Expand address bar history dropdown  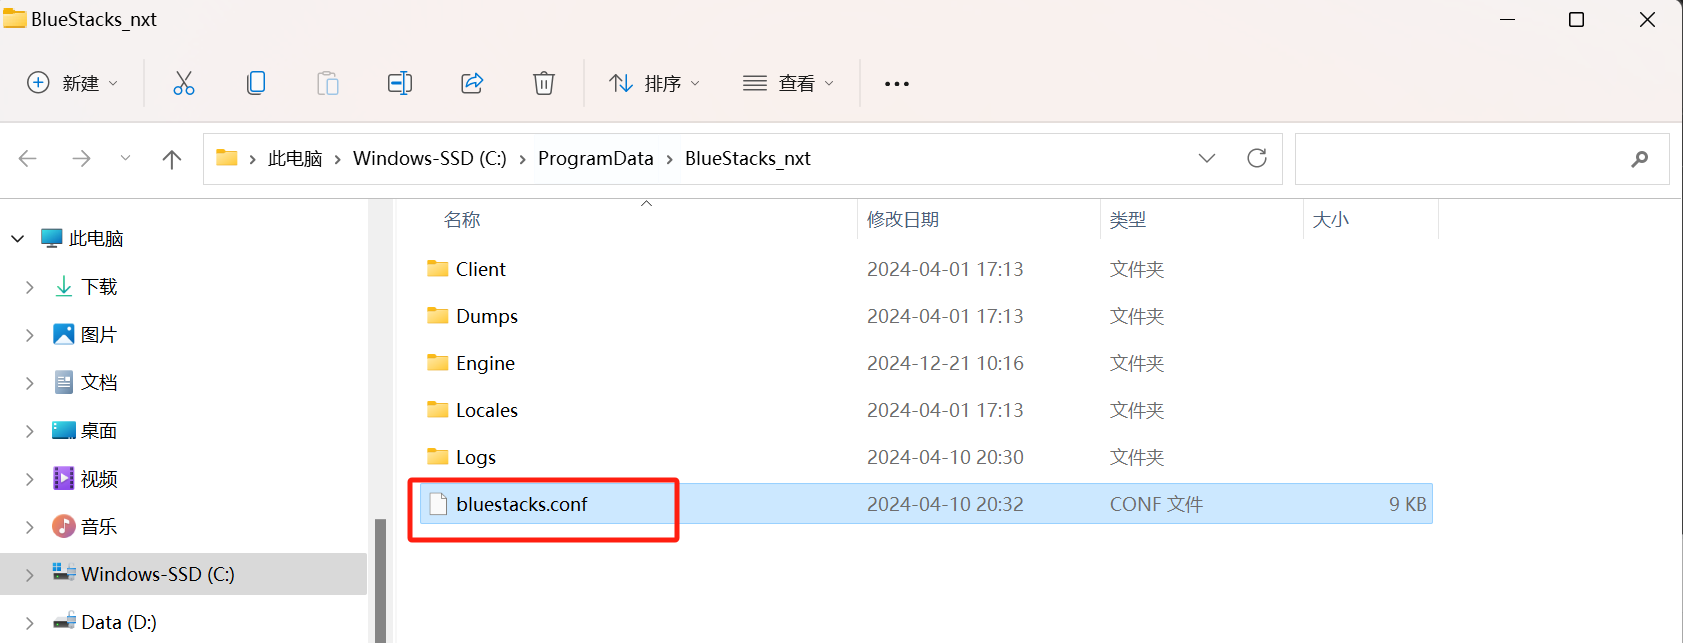tap(1207, 158)
